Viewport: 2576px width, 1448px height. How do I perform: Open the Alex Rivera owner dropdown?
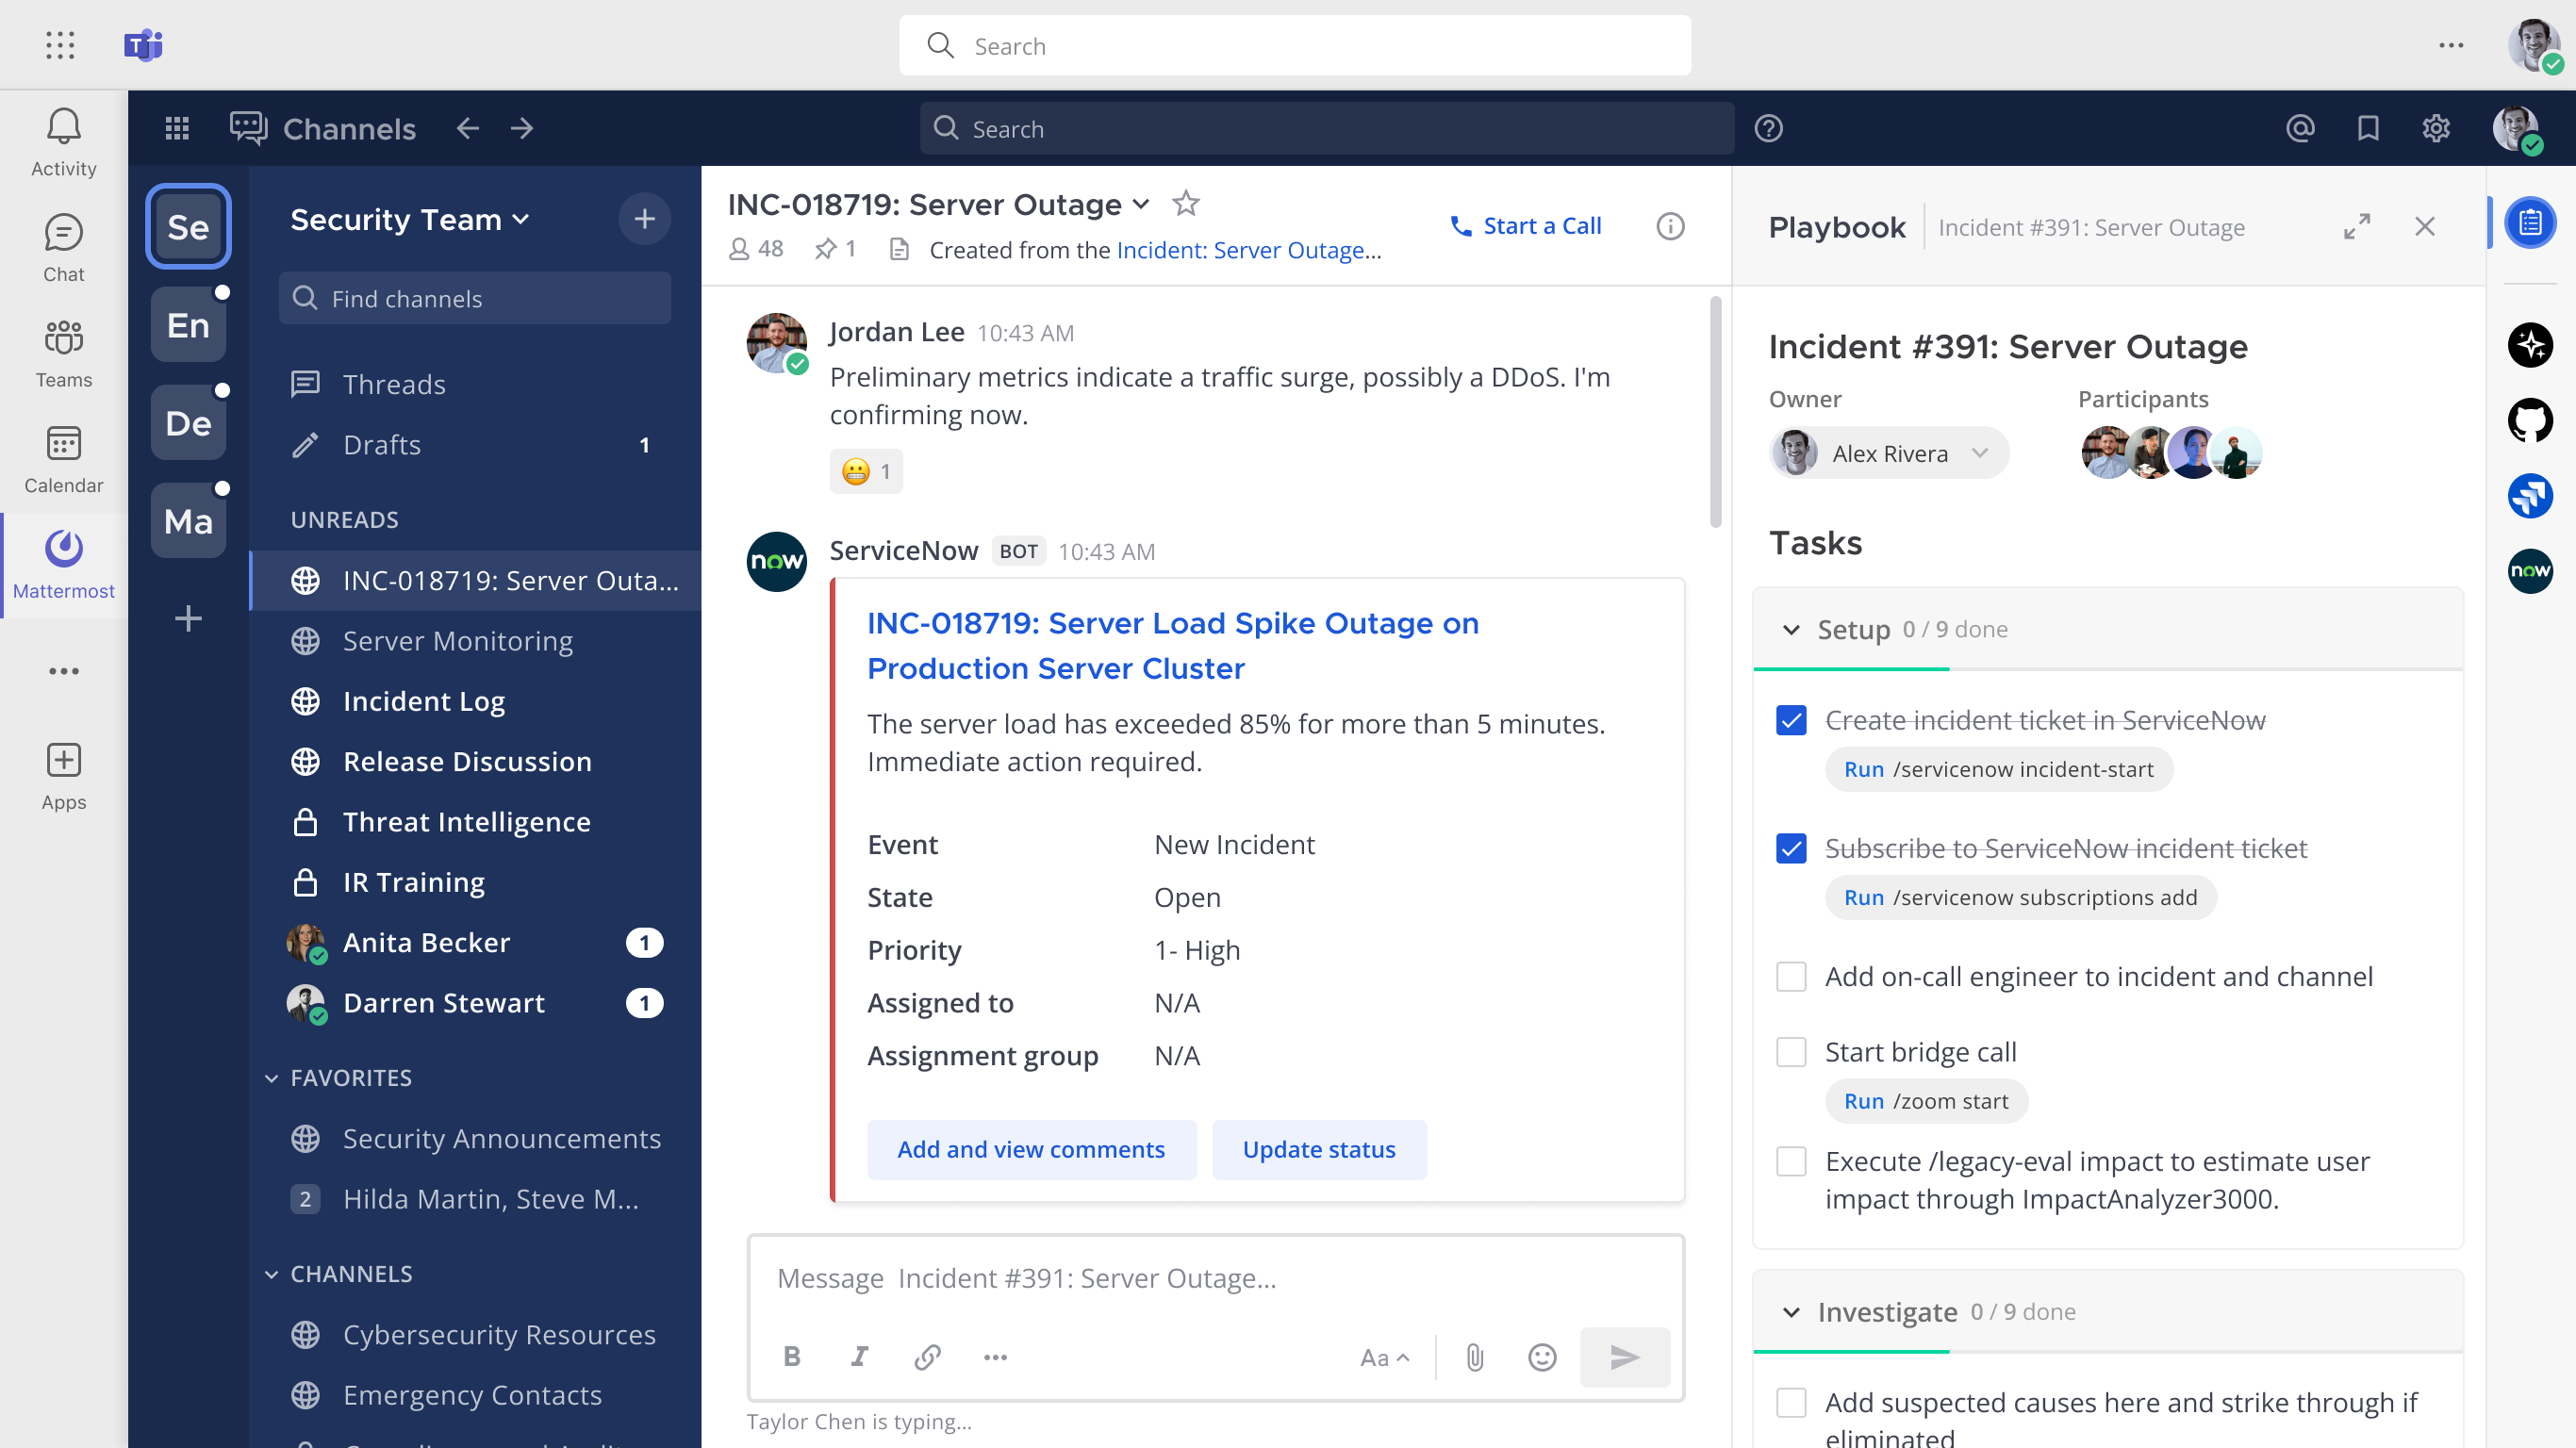(x=1982, y=453)
